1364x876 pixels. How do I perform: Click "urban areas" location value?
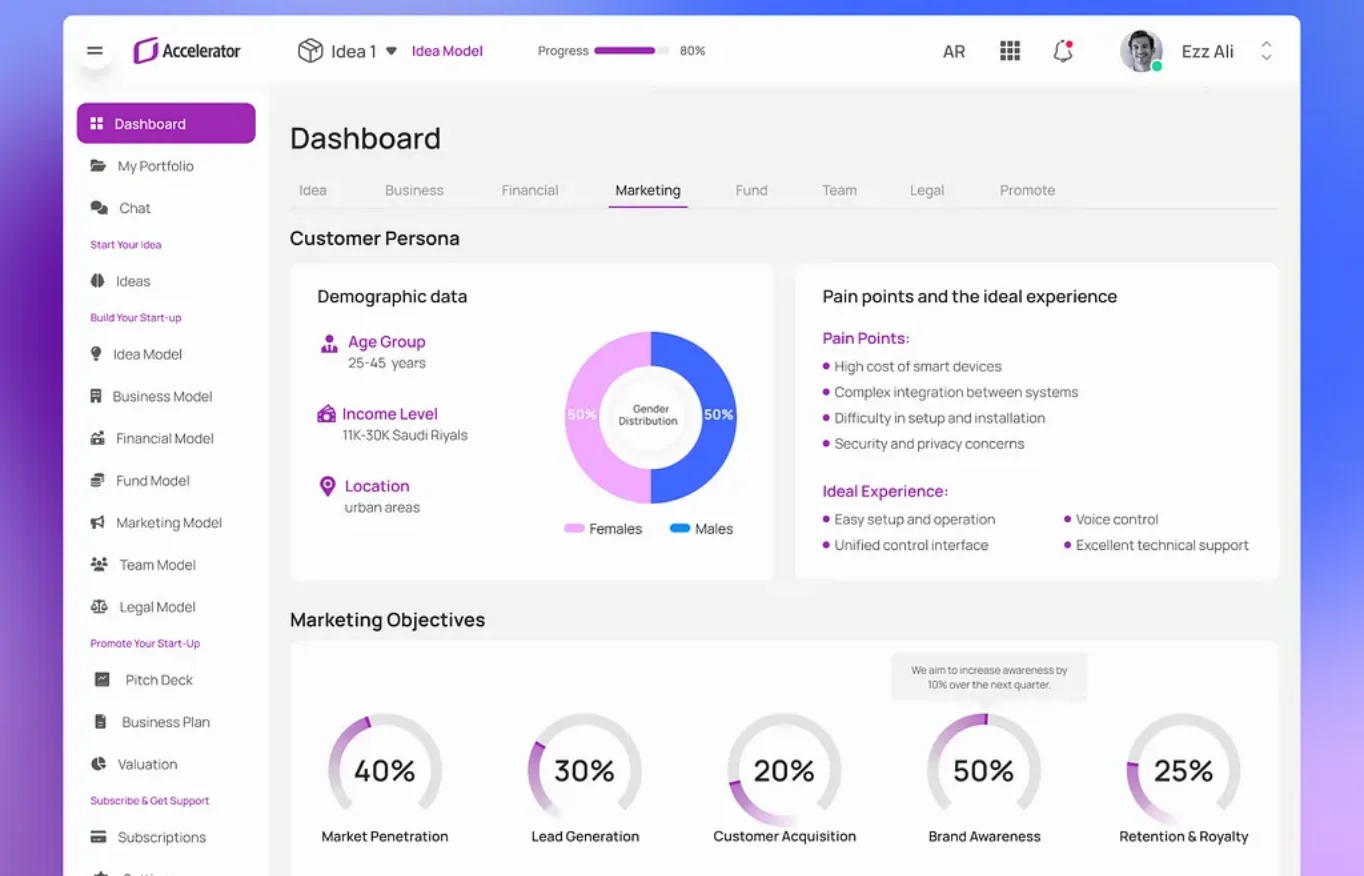382,507
